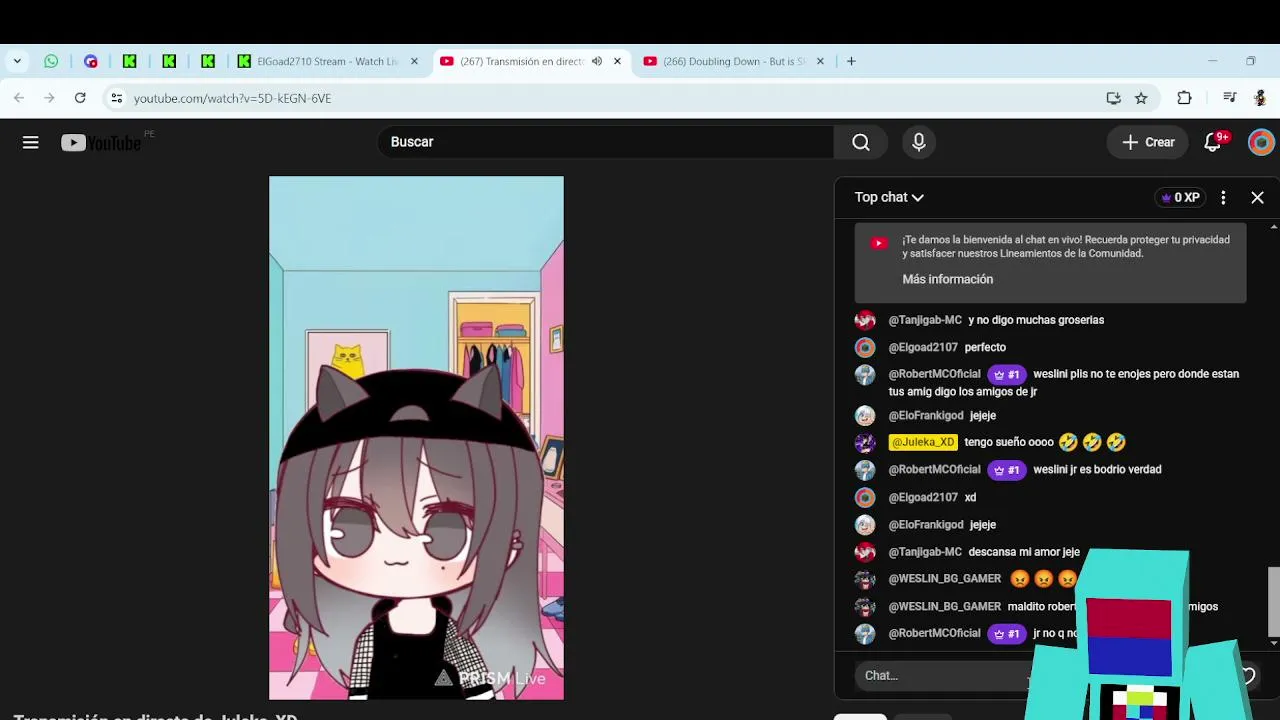Screen dimensions: 1280x720
Task: Close the live chat panel
Action: click(1257, 198)
